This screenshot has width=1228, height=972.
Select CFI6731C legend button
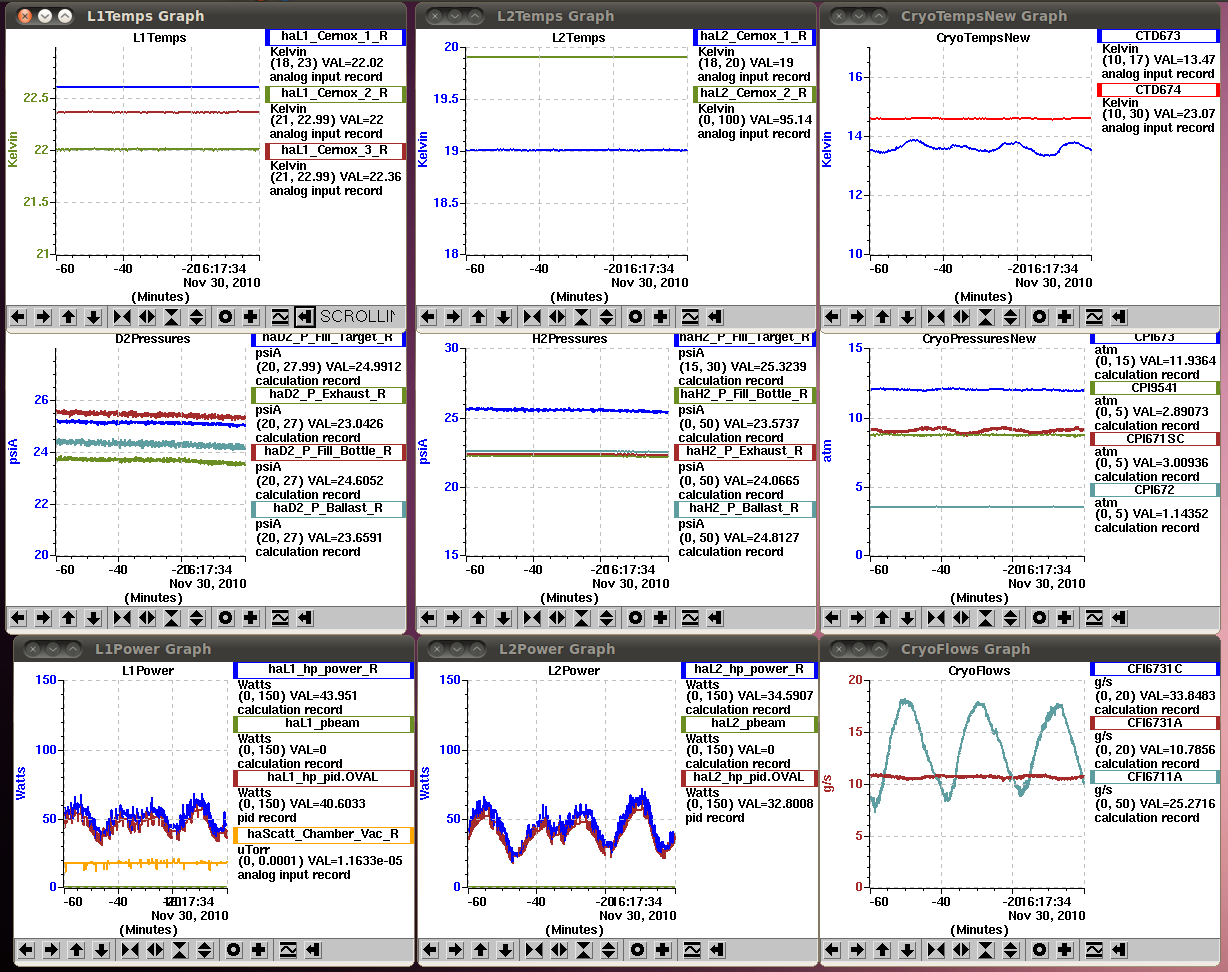pos(1155,669)
